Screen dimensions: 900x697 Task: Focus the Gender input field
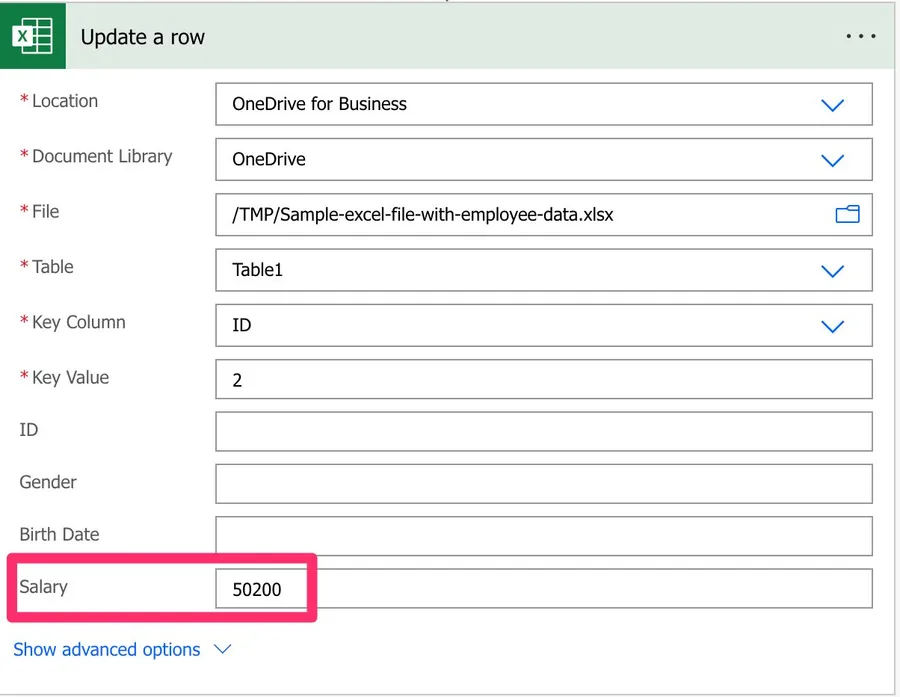click(543, 484)
